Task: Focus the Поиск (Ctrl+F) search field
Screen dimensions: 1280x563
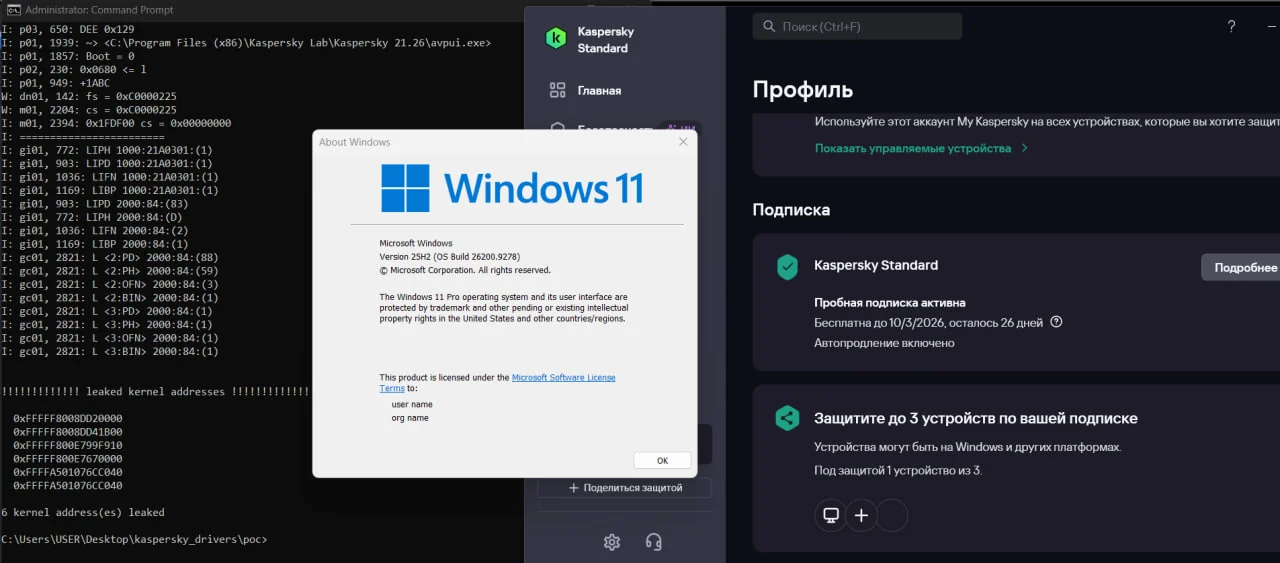Action: (x=857, y=26)
